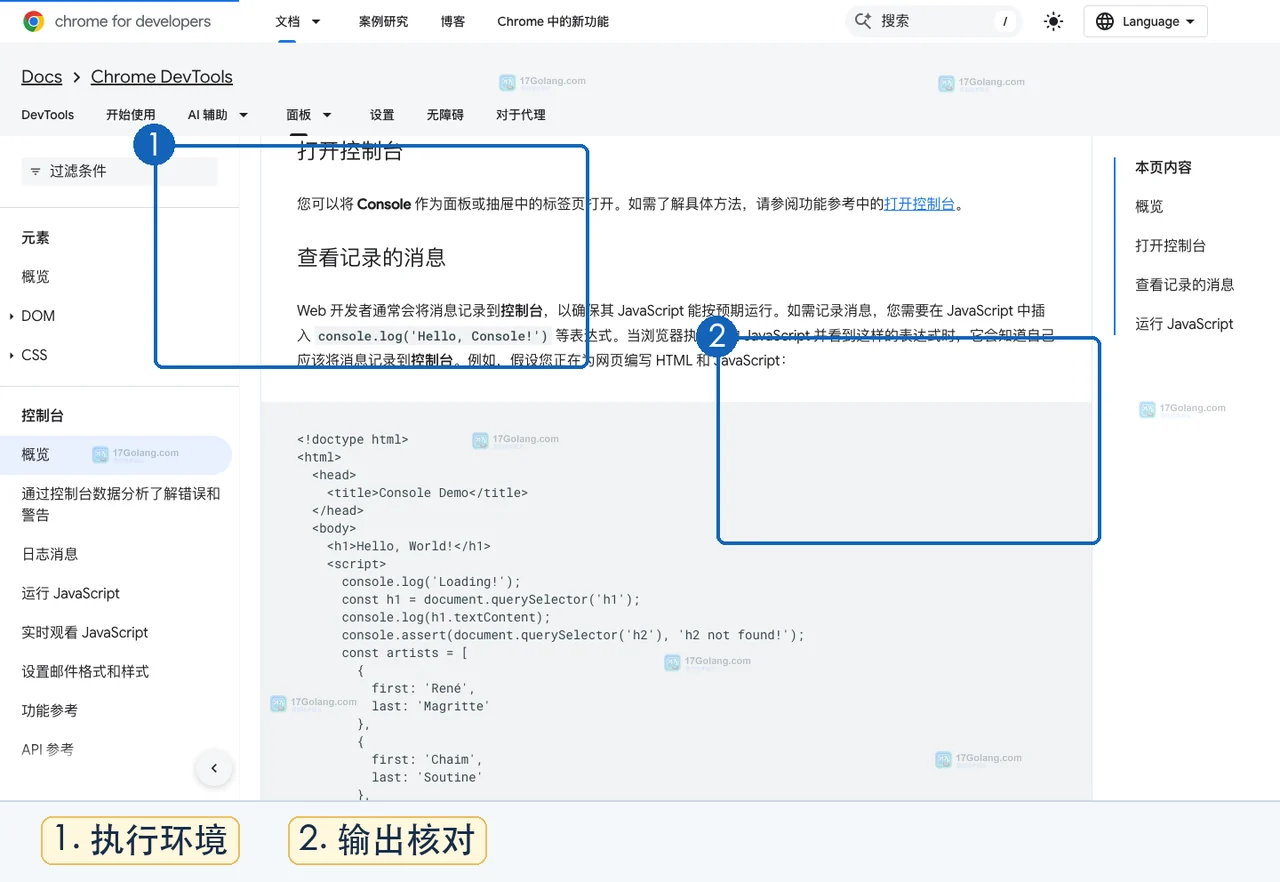The image size is (1280, 882).
Task: Jump to 运行 JavaScript in 本页内容
Action: (x=1184, y=324)
